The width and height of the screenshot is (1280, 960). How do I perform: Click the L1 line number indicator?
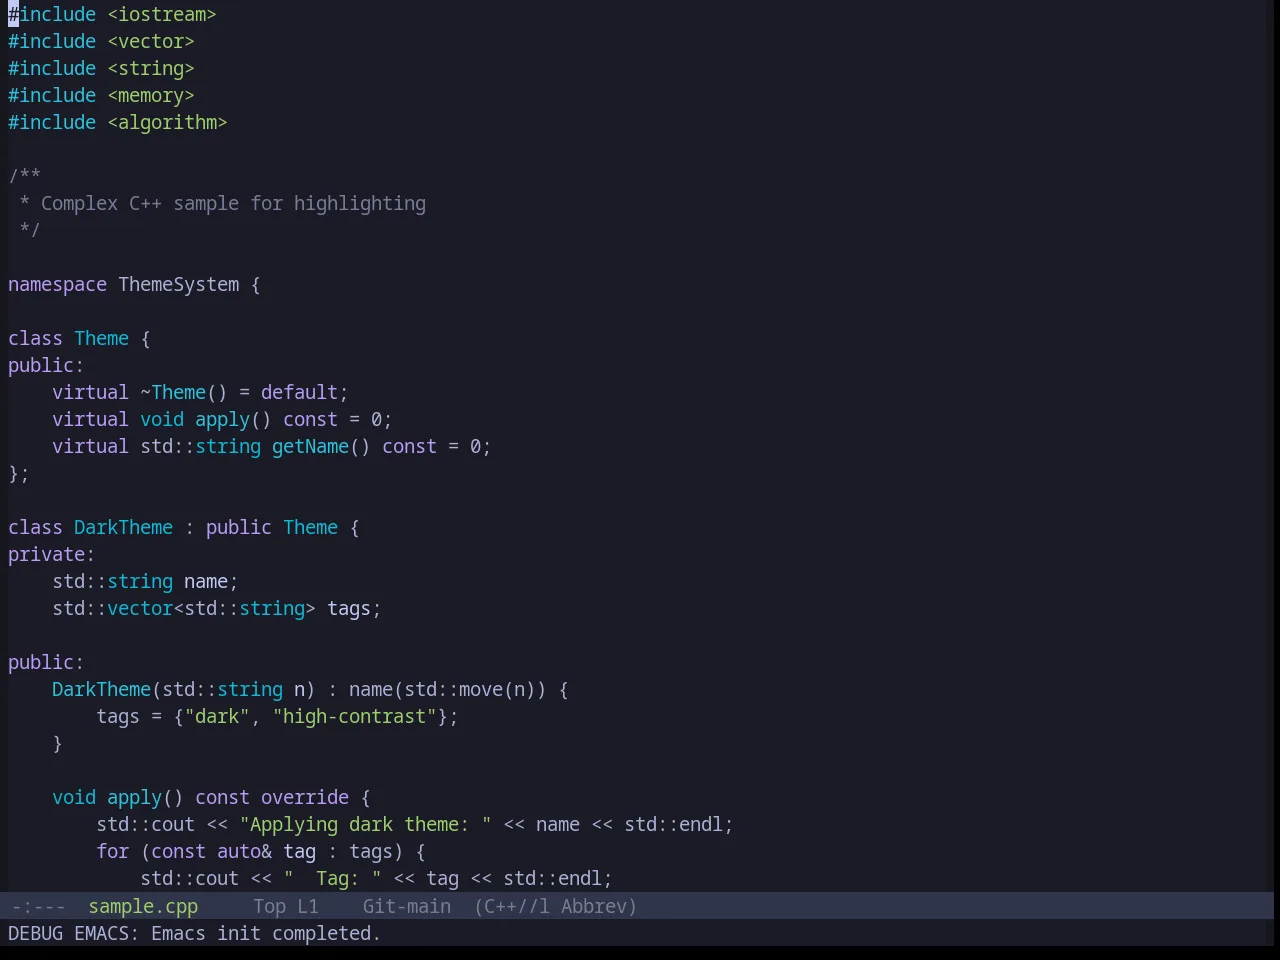click(x=308, y=906)
